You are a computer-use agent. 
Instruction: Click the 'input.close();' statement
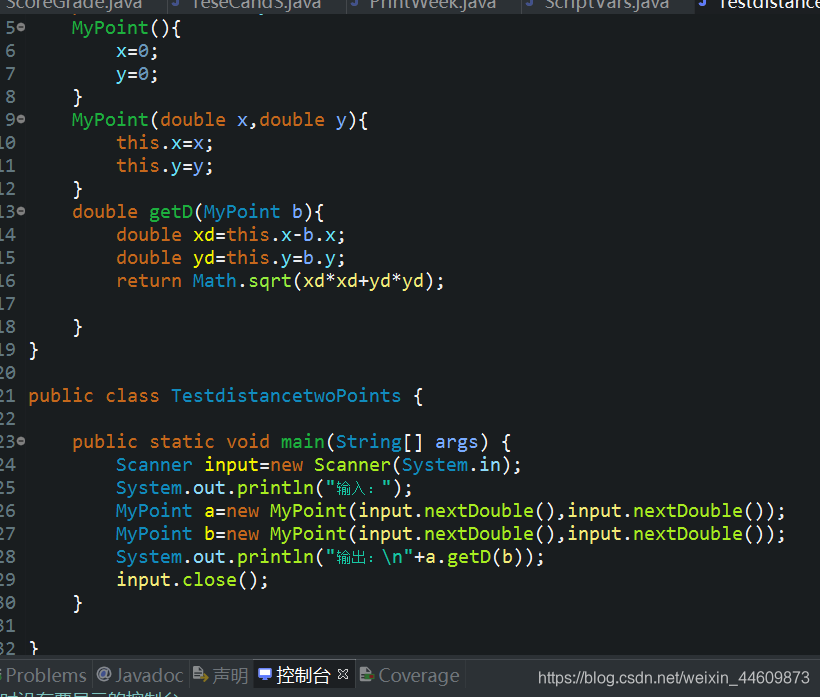[x=192, y=580]
